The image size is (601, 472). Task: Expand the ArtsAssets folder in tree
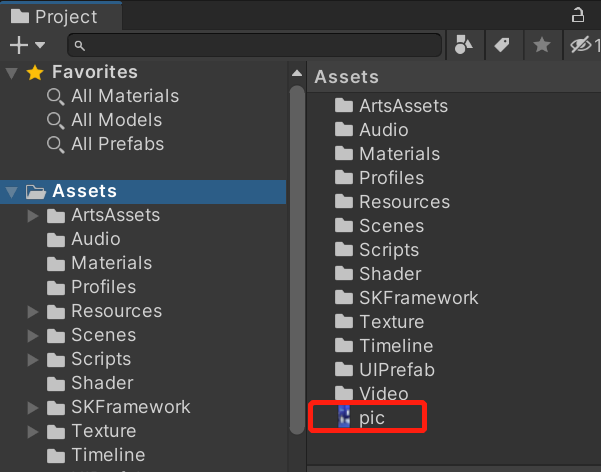[x=33, y=215]
